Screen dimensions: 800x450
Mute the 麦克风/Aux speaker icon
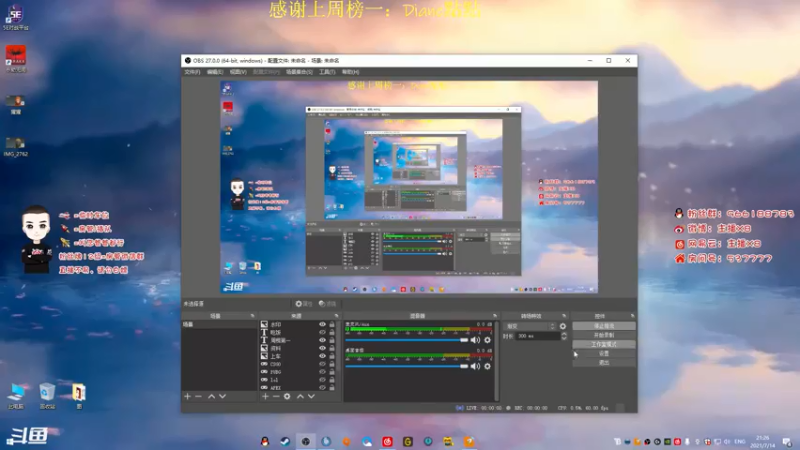tap(476, 340)
